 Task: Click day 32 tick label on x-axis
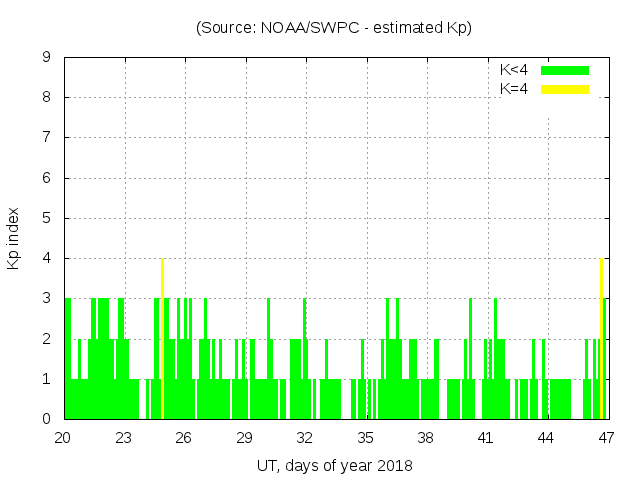(x=305, y=438)
